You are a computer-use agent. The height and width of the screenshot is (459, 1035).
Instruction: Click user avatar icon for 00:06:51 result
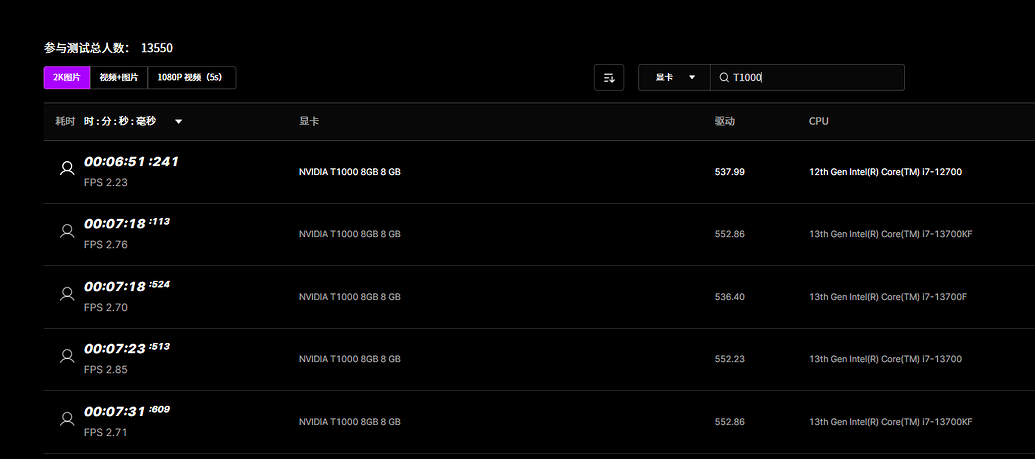pos(67,169)
